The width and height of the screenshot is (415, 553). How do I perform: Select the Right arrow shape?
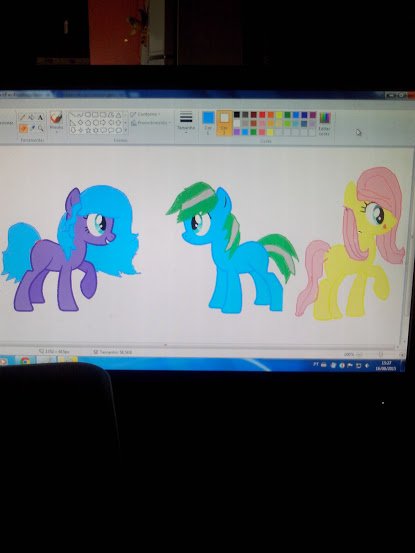[x=103, y=122]
